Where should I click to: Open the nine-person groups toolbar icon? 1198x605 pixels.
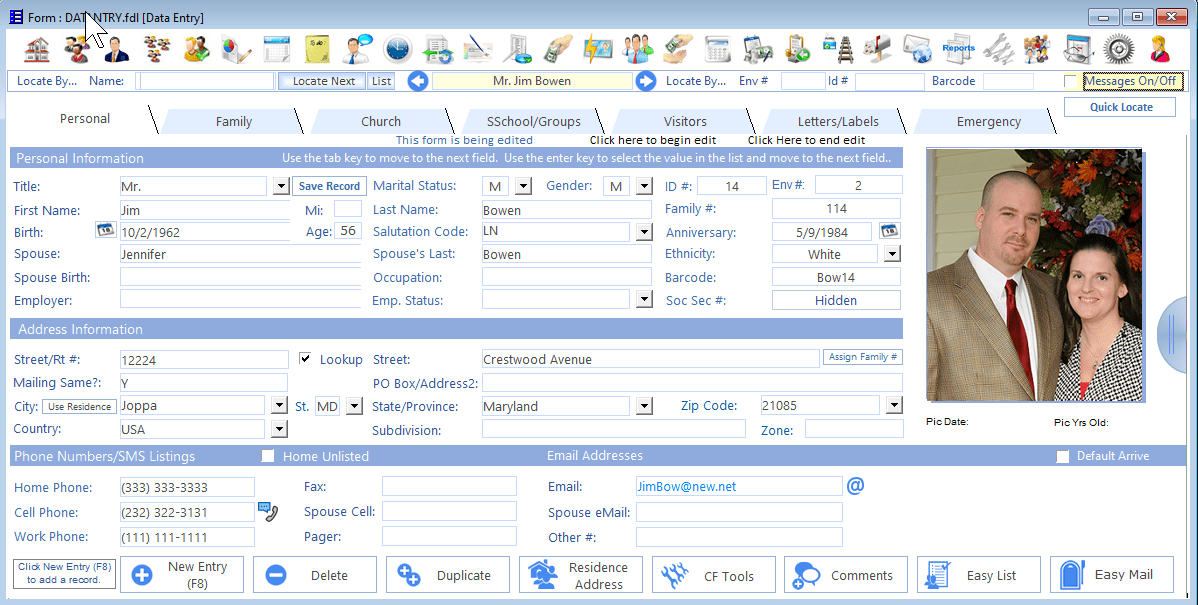point(157,50)
